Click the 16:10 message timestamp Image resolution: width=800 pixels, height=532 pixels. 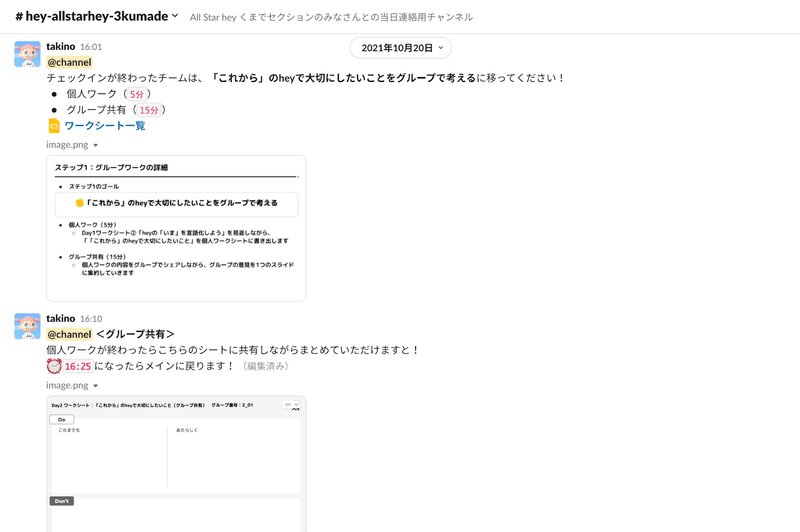click(91, 319)
